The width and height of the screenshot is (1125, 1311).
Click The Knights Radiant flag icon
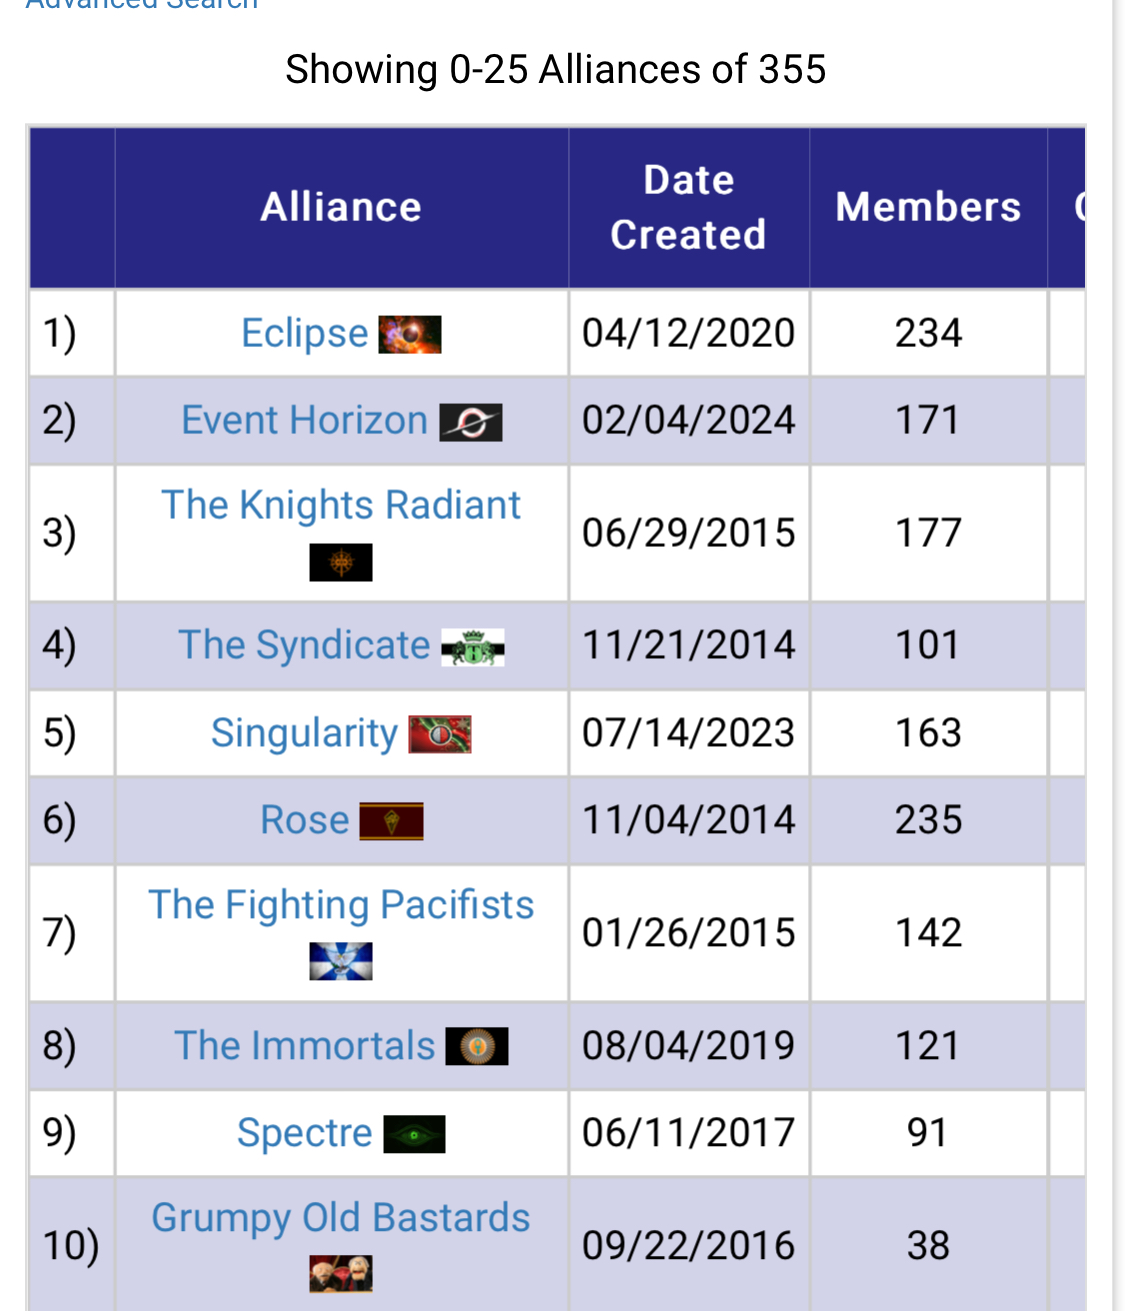click(x=341, y=563)
